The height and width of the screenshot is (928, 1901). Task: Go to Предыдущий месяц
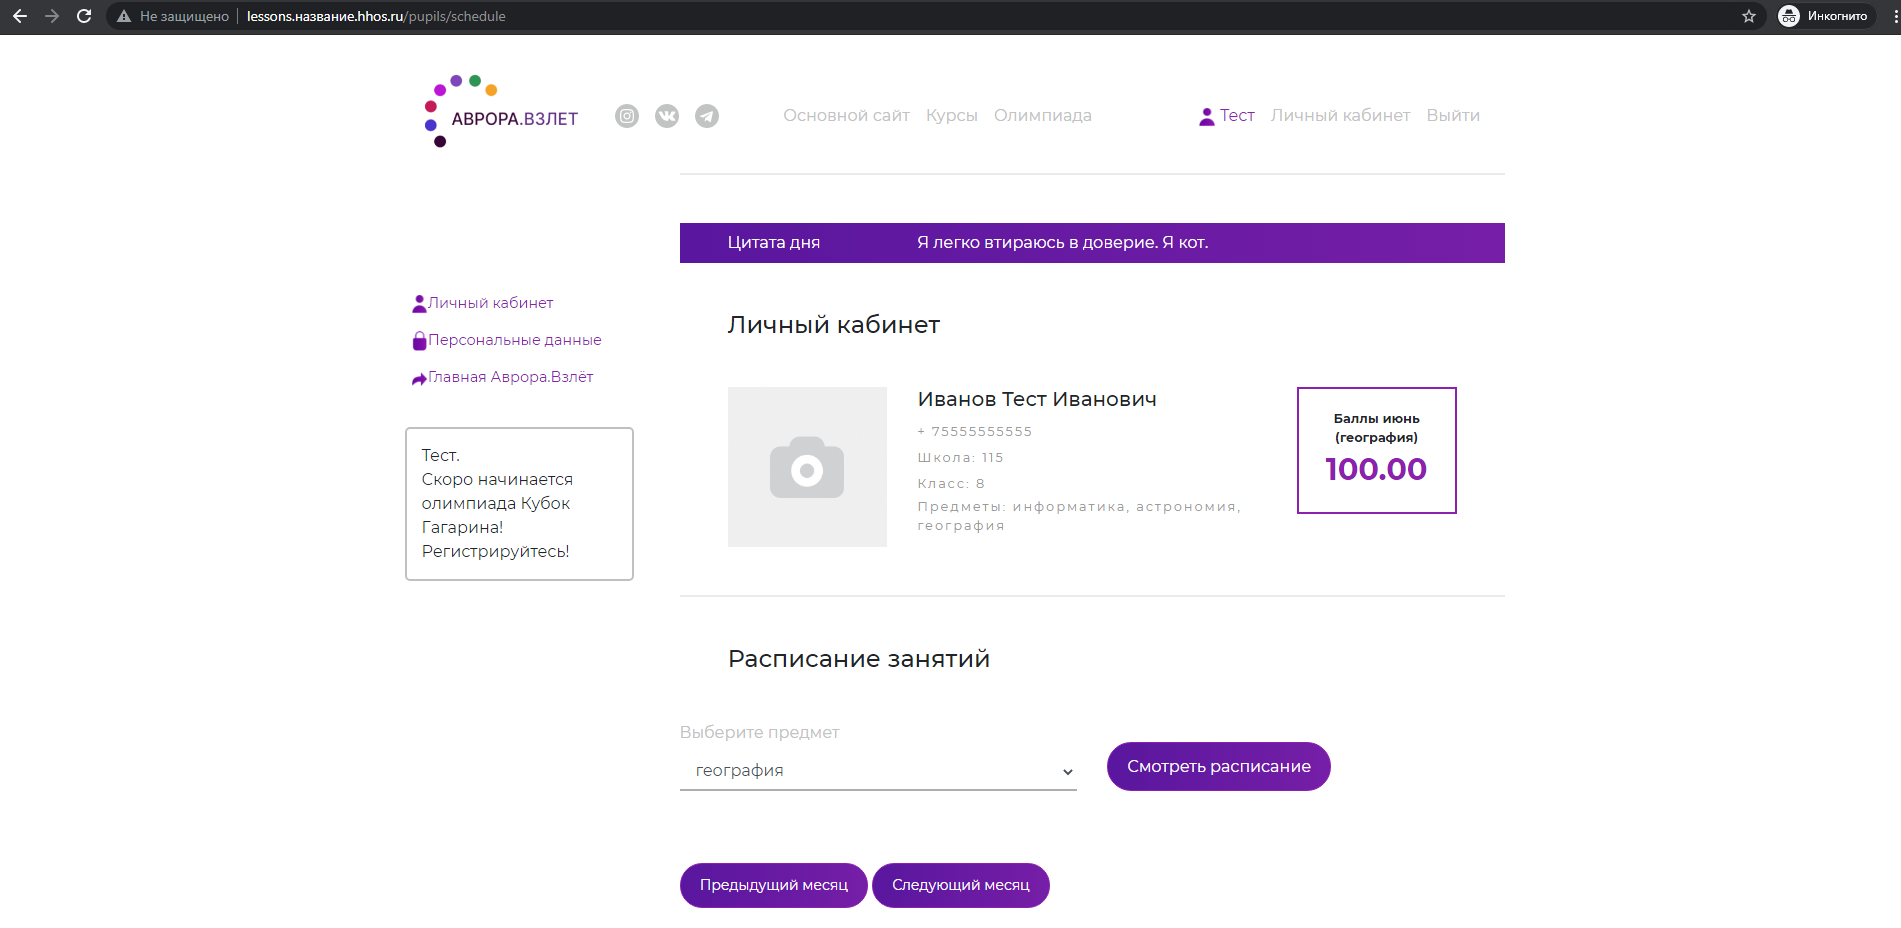pos(773,885)
